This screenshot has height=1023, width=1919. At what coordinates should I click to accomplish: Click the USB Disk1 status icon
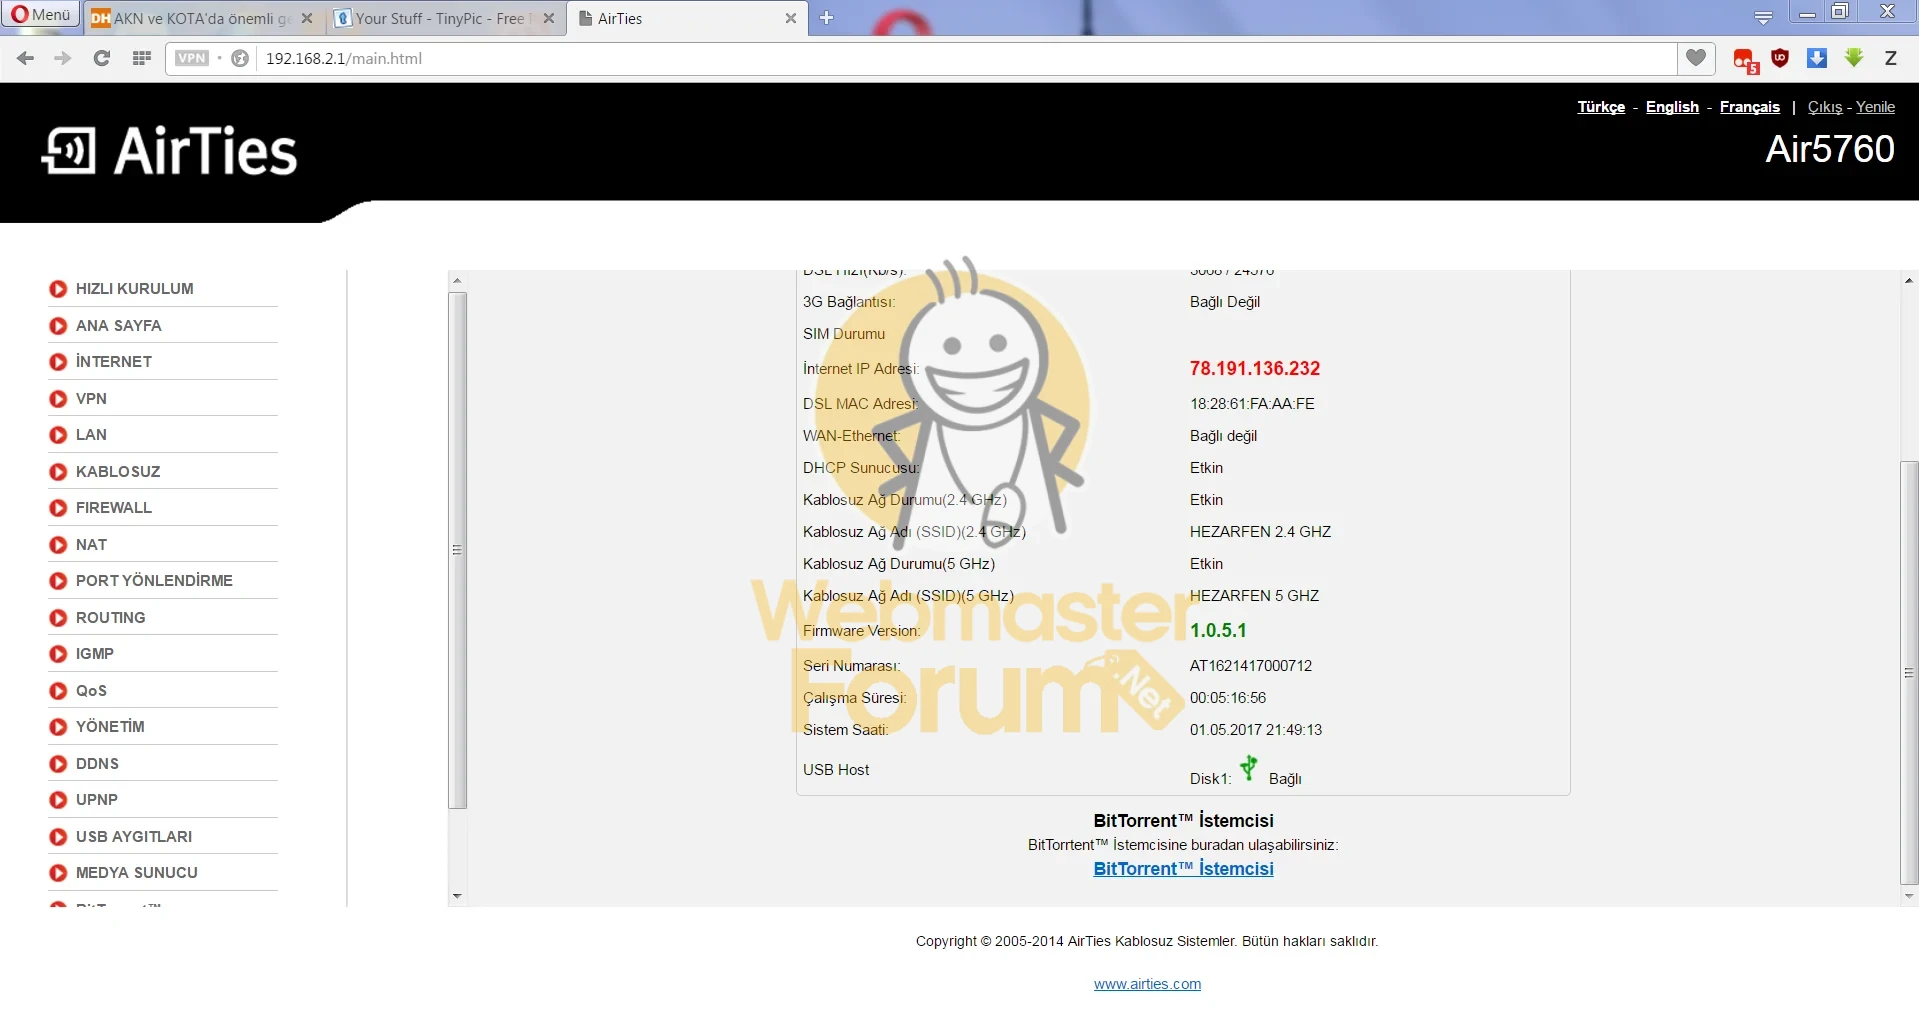[x=1248, y=768]
